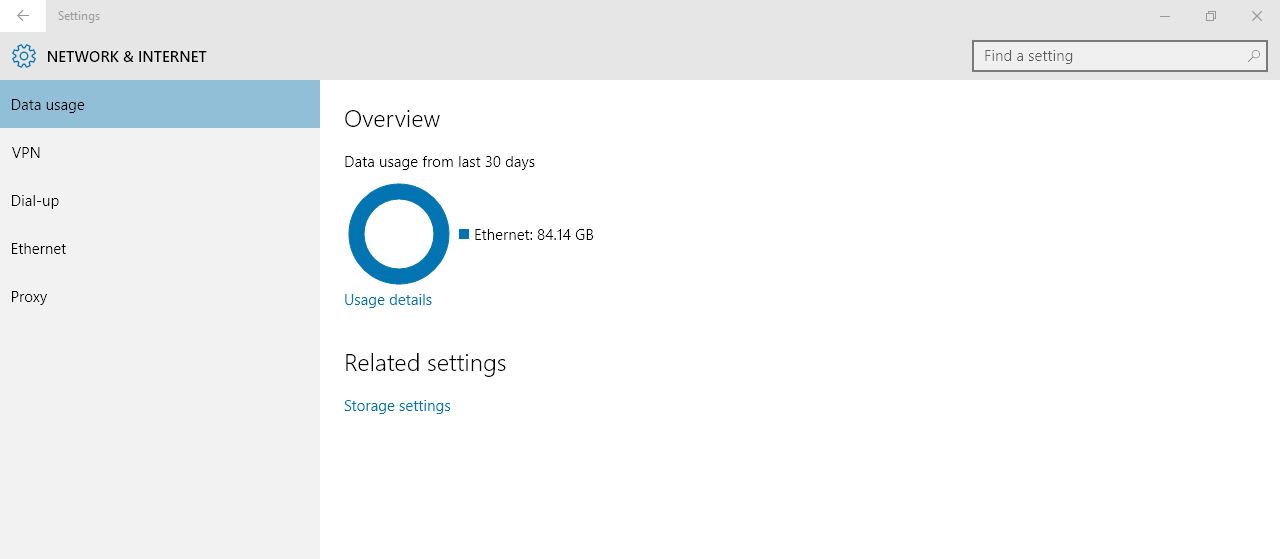Viewport: 1280px width, 559px height.
Task: Minimize the Settings window
Action: point(1165,16)
